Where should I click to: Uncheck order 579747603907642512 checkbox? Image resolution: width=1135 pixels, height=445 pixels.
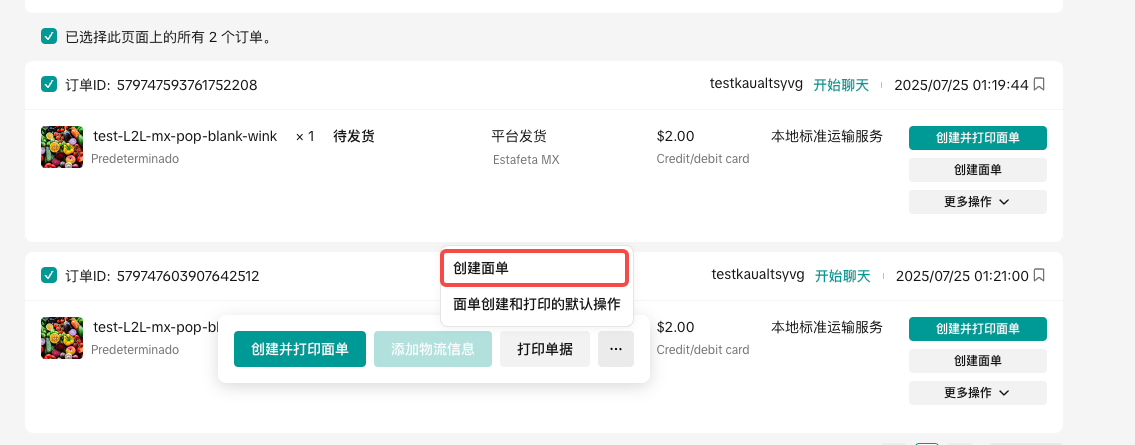click(49, 276)
